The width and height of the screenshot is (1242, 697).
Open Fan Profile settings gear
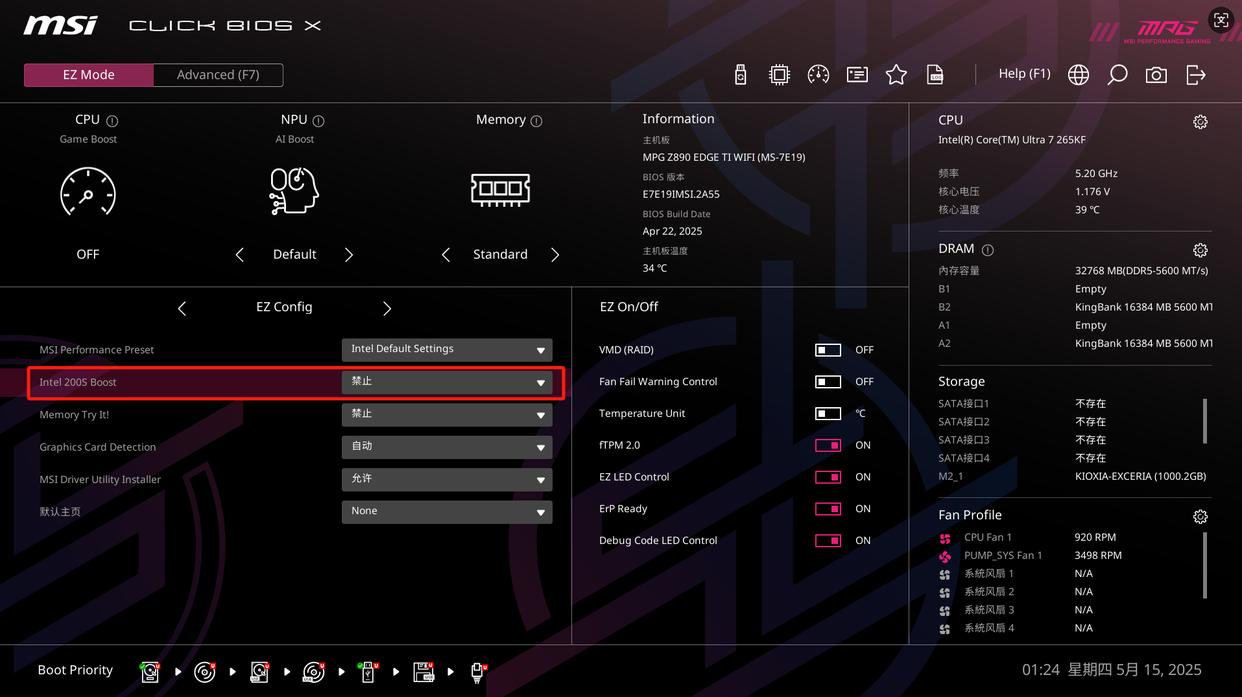point(1200,517)
